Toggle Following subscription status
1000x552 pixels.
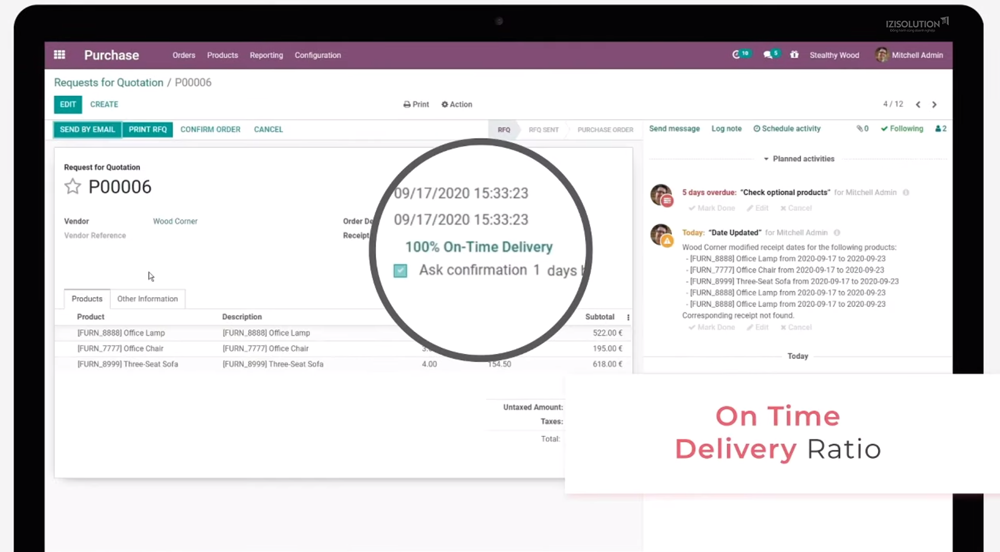click(x=902, y=129)
